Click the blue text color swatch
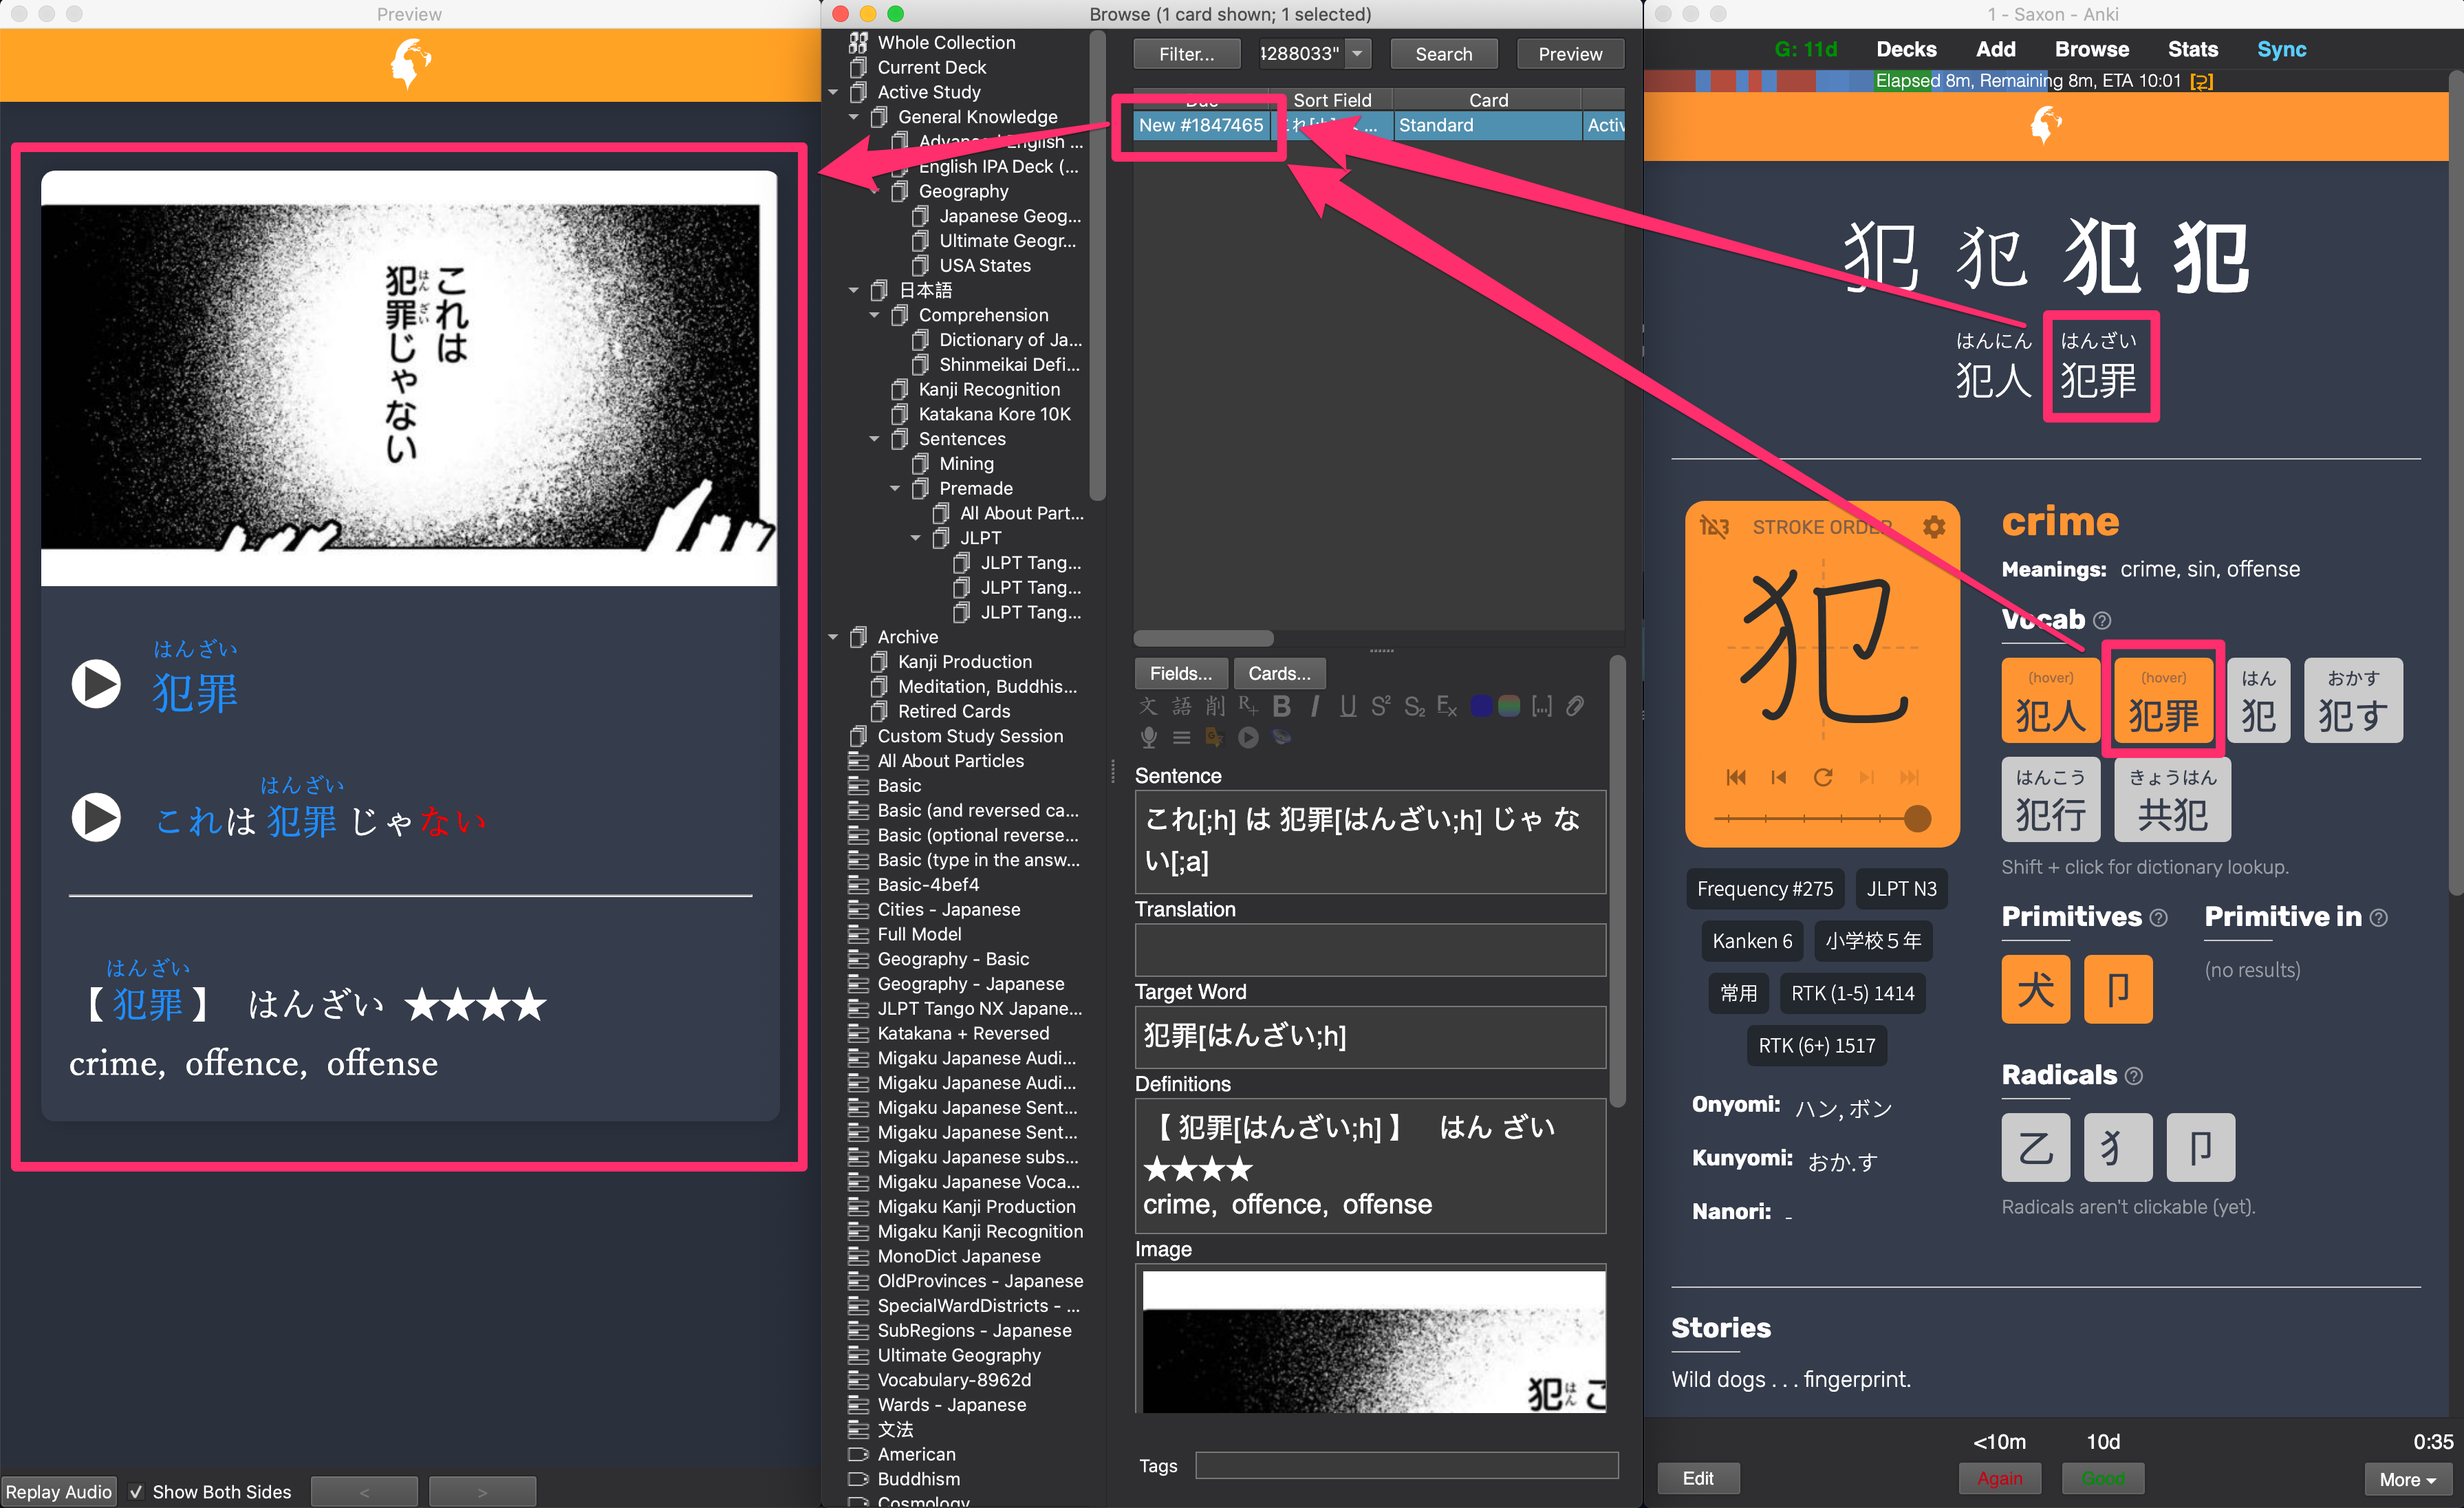Image resolution: width=2464 pixels, height=1508 pixels. 1481,707
